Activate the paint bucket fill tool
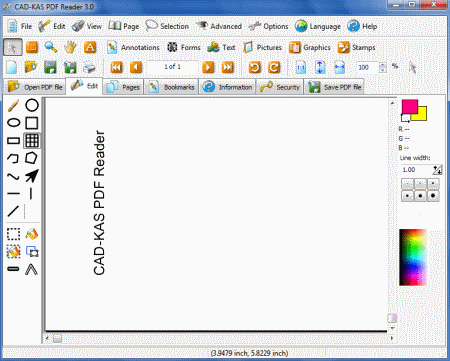The image size is (450, 361). tap(32, 234)
